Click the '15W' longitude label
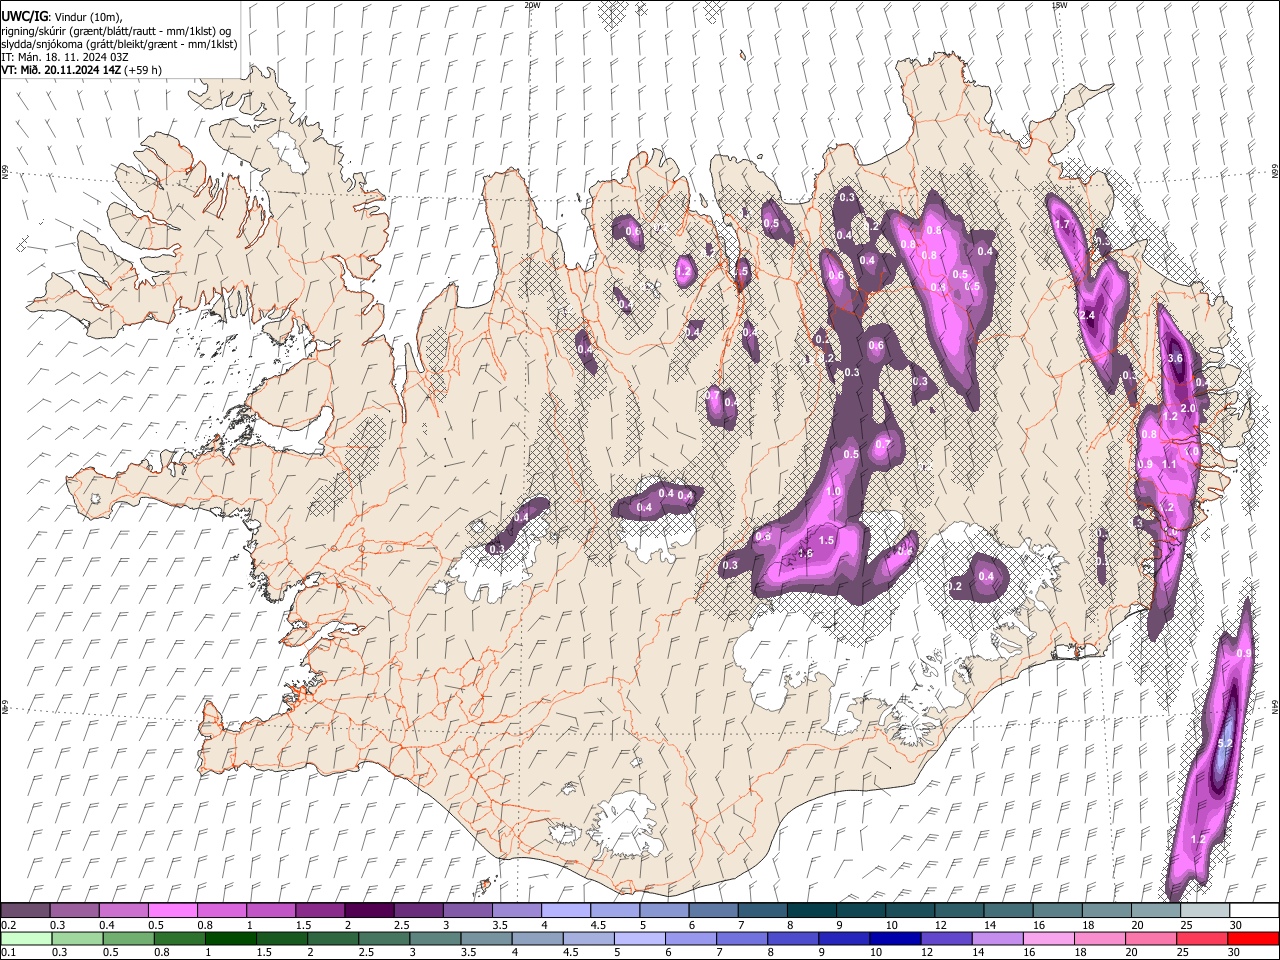Image resolution: width=1280 pixels, height=960 pixels. point(1059,5)
